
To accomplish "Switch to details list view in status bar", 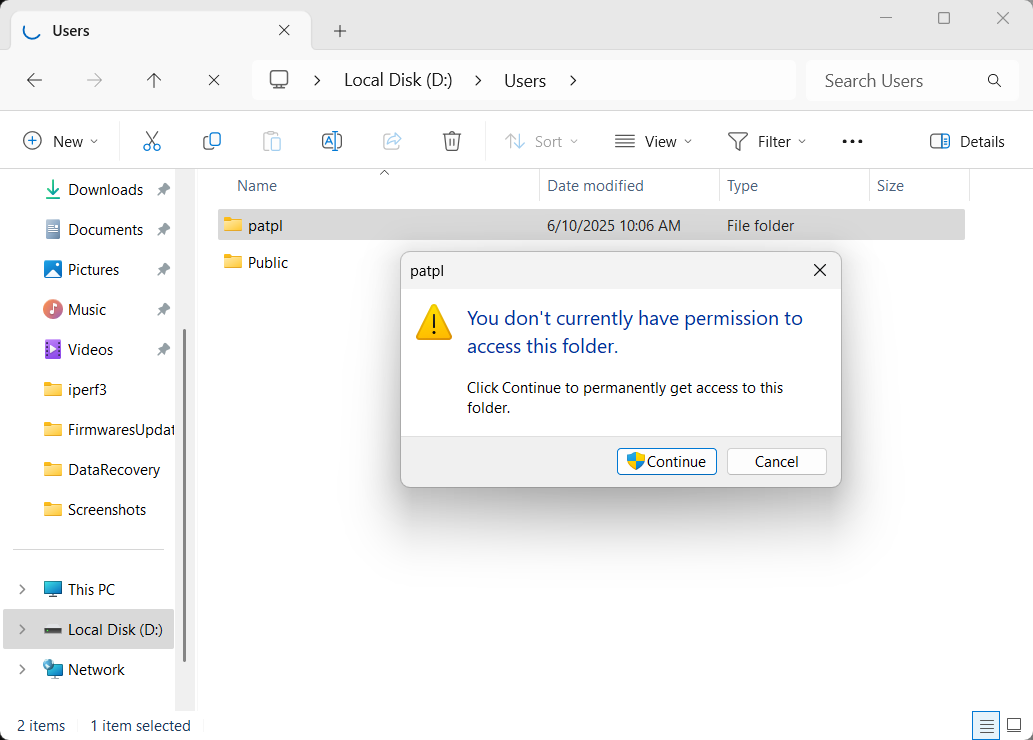I will point(986,725).
